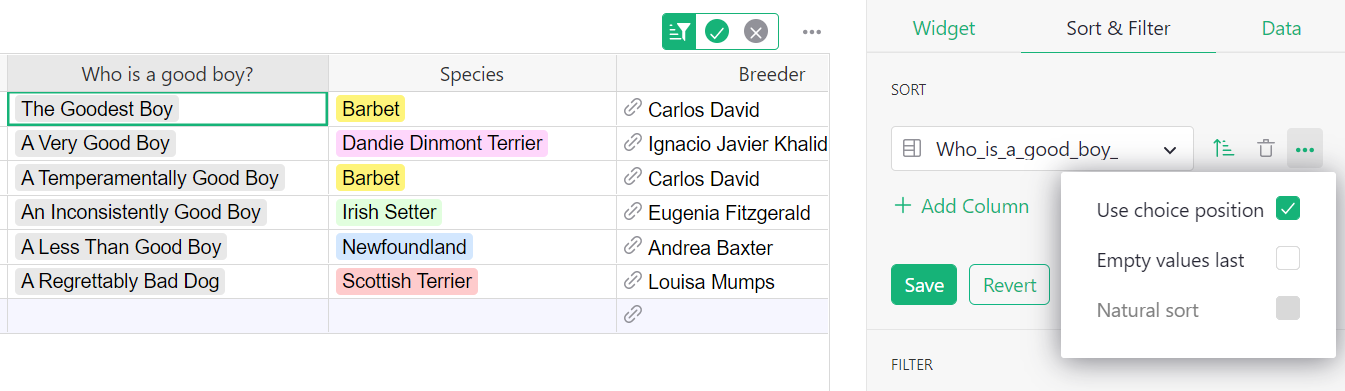Toggle ascending sort order icon
The image size is (1345, 391).
[x=1223, y=149]
